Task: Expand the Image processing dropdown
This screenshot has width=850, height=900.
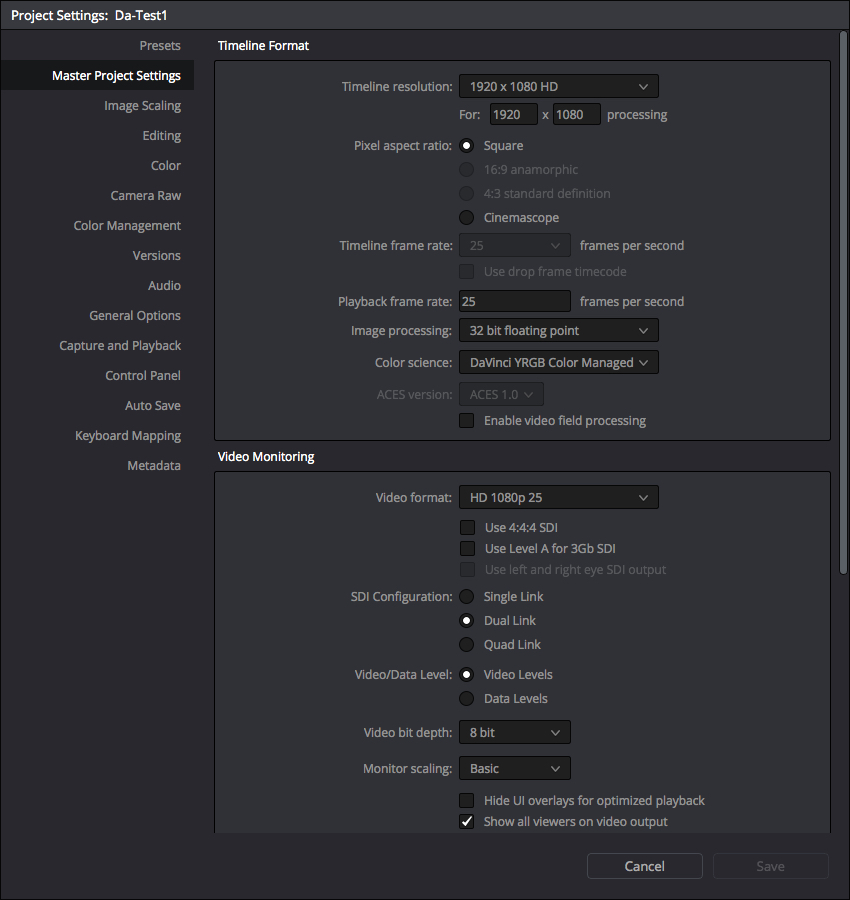Action: coord(558,331)
